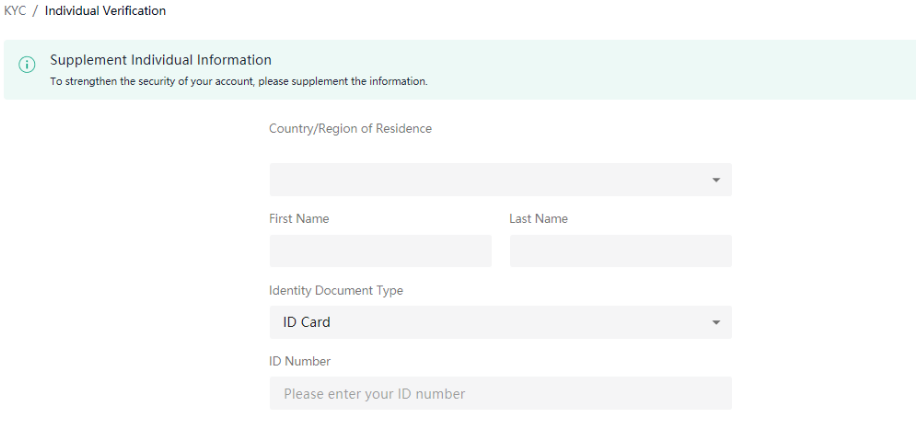Go back via the KYC breadcrumb
Image resolution: width=920 pixels, height=431 pixels.
click(15, 11)
